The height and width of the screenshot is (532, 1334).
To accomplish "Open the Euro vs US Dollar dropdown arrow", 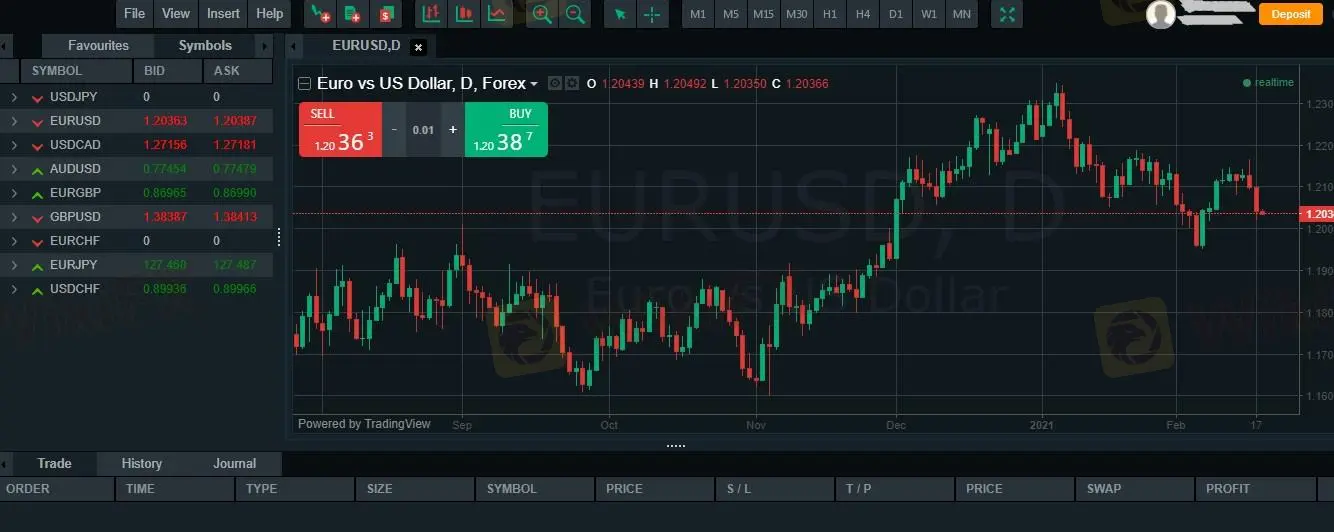I will (x=534, y=85).
